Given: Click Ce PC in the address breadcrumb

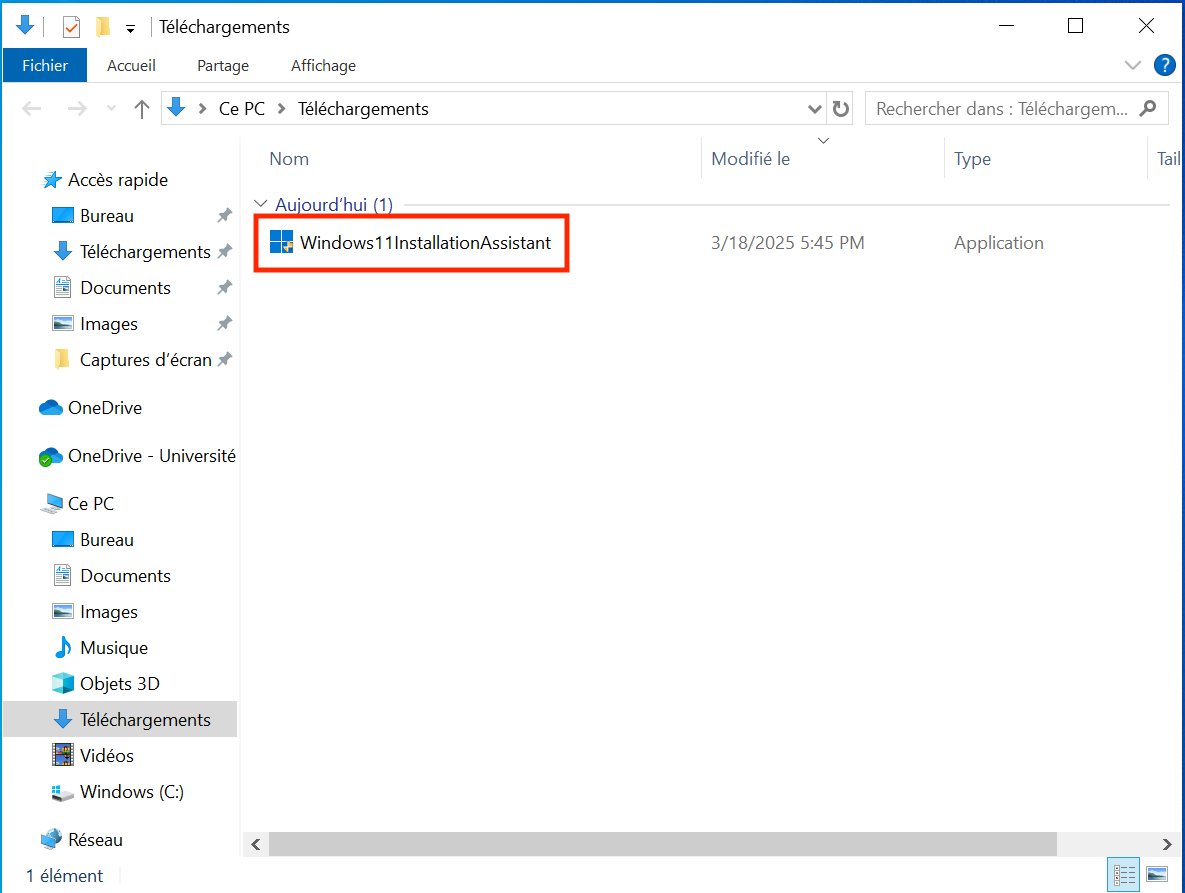Looking at the screenshot, I should pyautogui.click(x=242, y=109).
